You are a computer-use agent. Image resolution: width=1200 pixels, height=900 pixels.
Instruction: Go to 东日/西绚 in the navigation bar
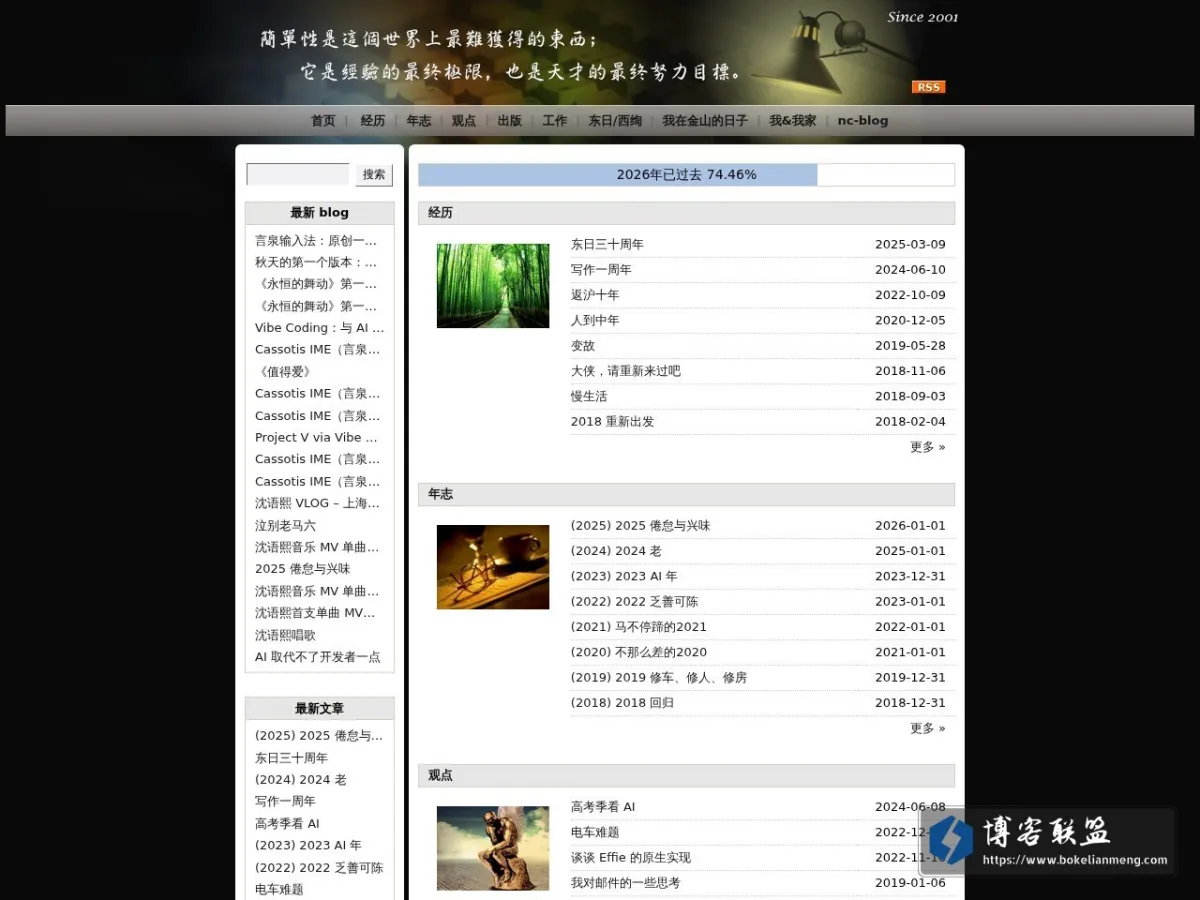pyautogui.click(x=615, y=120)
